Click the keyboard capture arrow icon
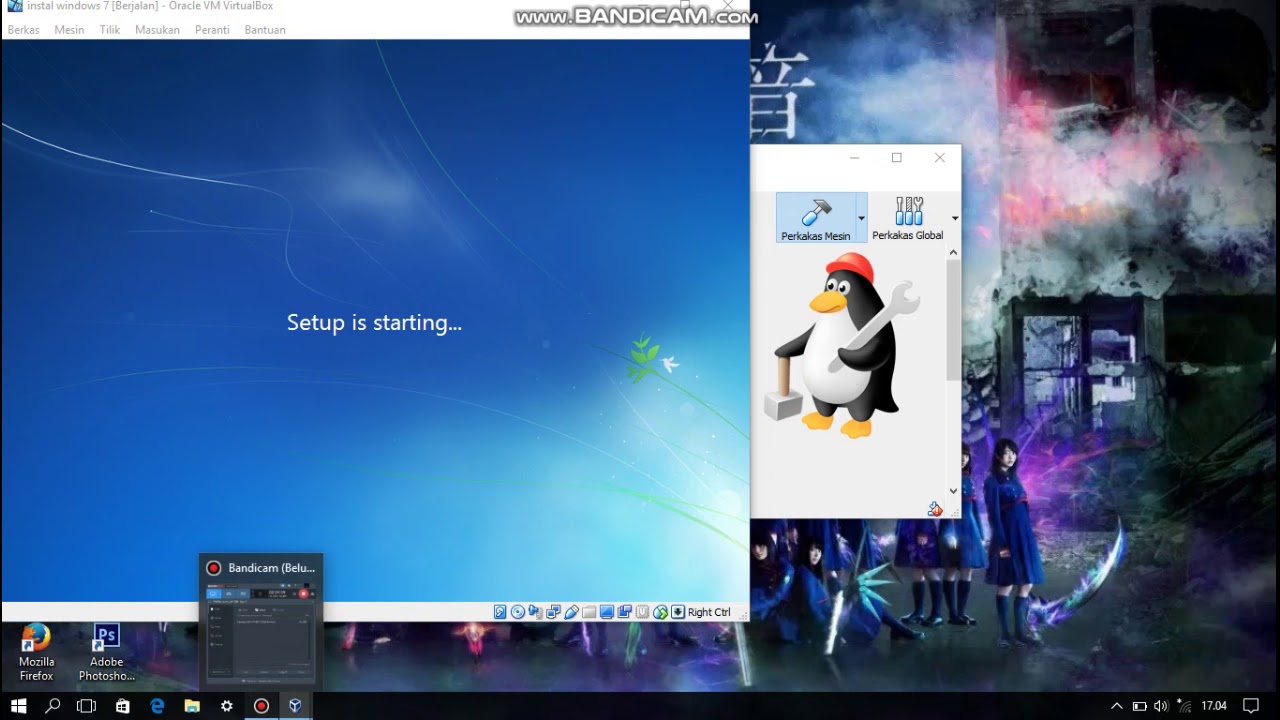The image size is (1280, 720). (x=678, y=612)
